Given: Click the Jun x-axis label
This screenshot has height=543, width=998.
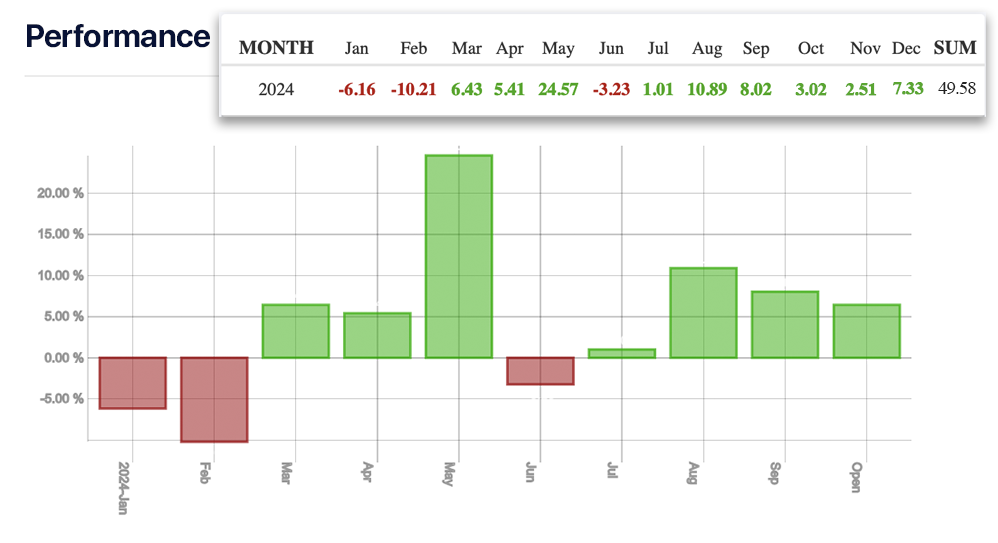Looking at the screenshot, I should point(531,472).
